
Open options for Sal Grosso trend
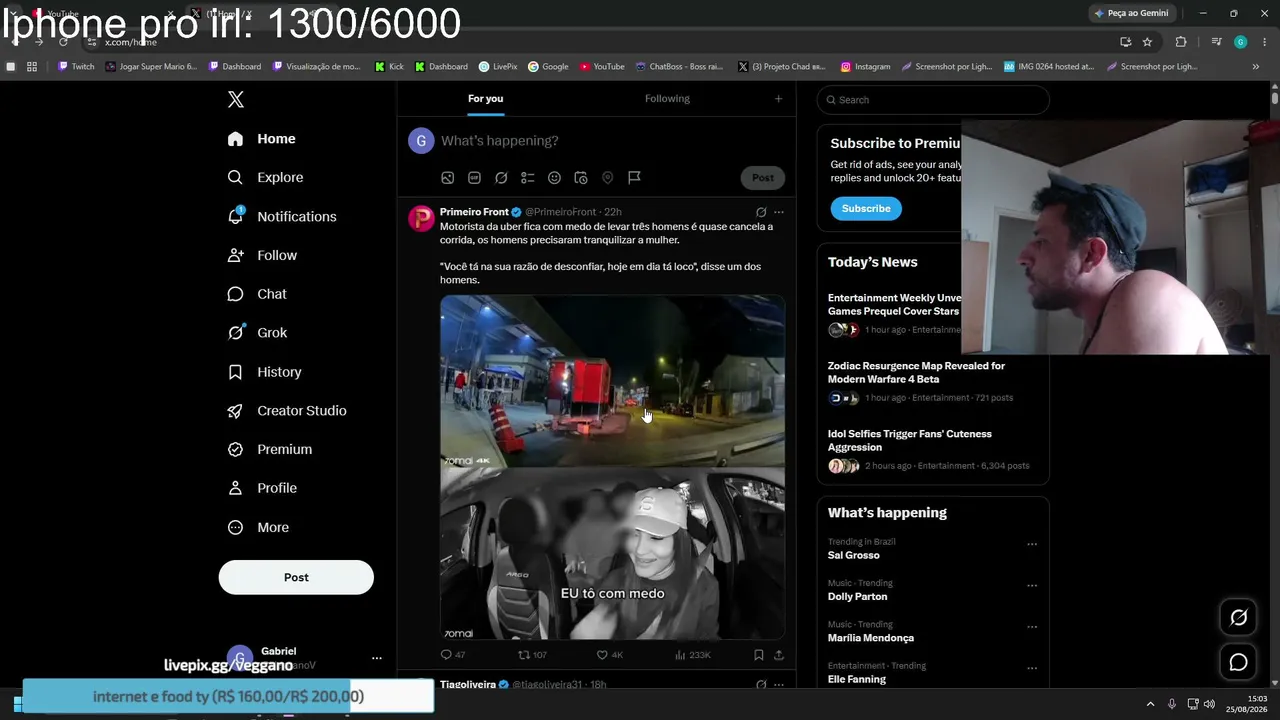tap(1032, 545)
